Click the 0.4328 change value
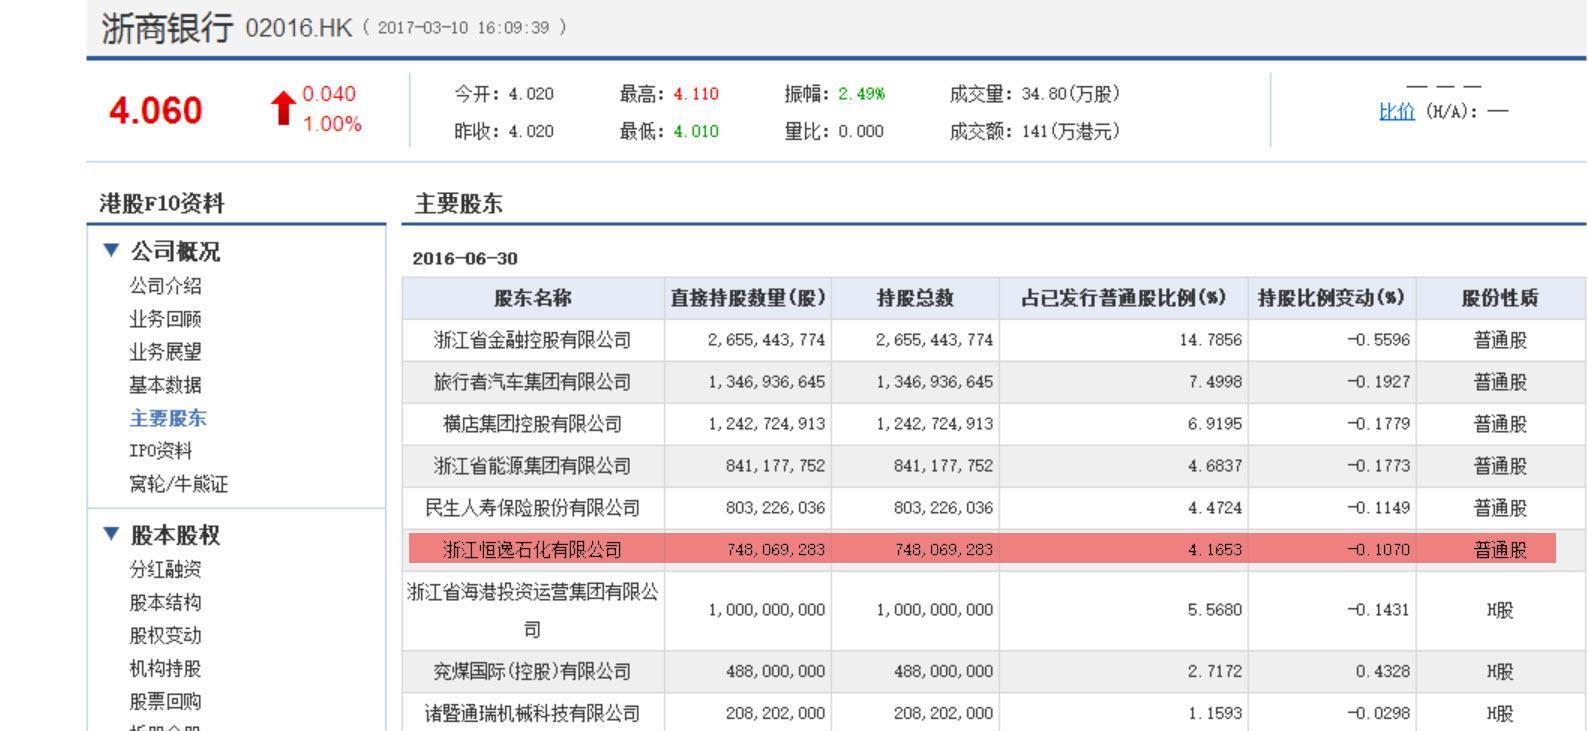Viewport: 1588px width, 731px height. coord(1383,672)
